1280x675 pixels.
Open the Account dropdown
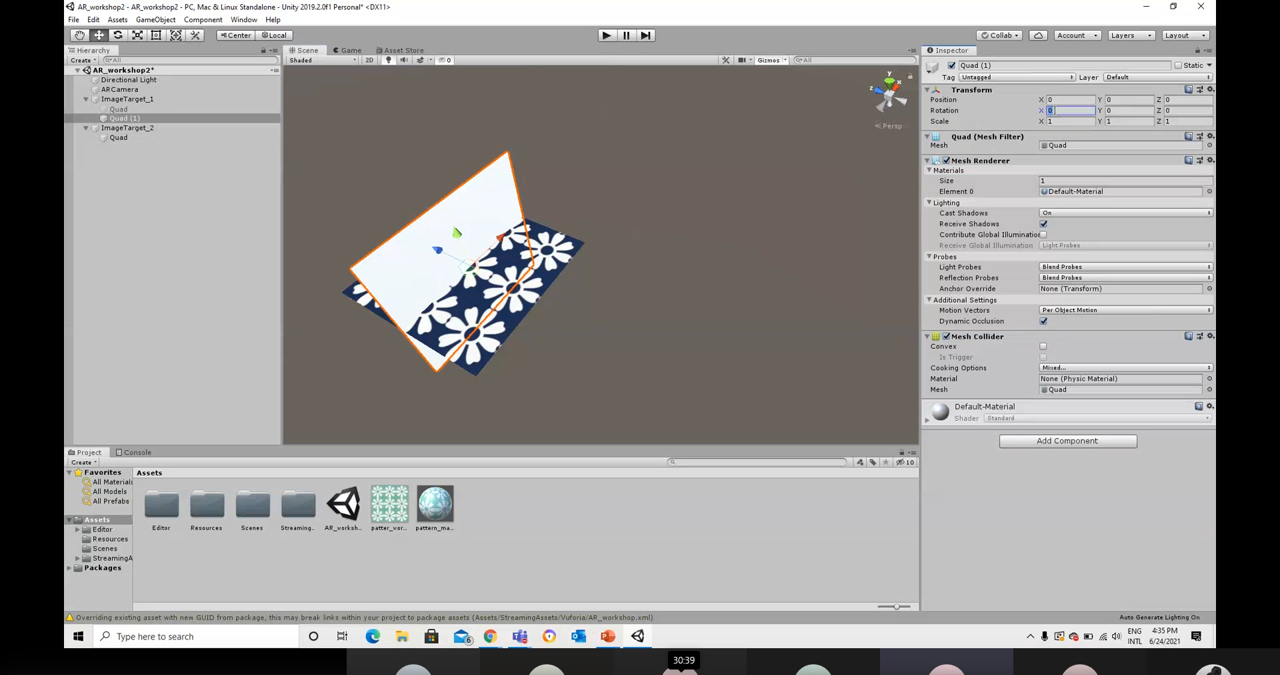1076,35
